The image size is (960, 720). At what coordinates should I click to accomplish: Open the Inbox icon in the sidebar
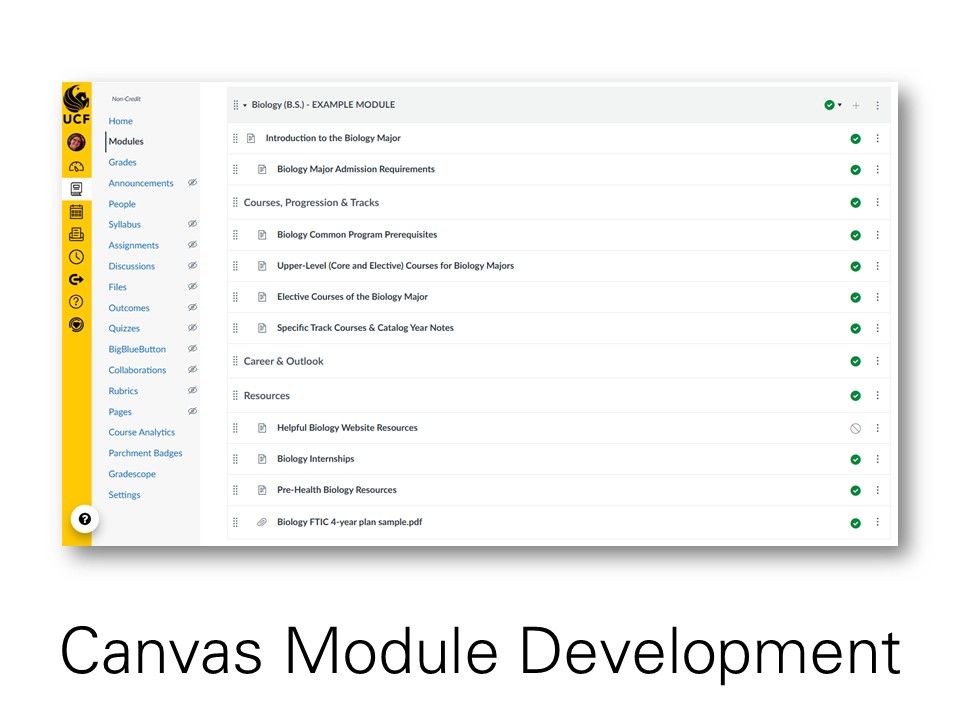[77, 233]
